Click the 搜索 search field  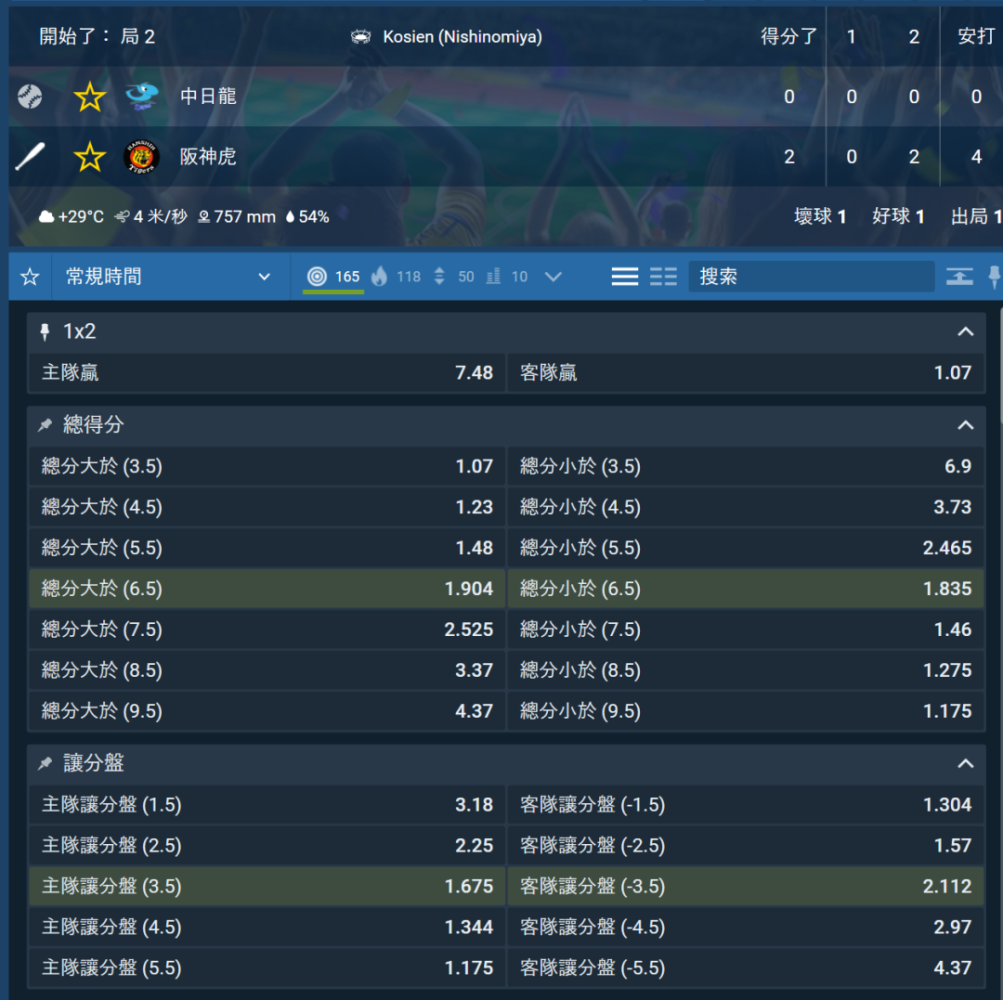811,276
